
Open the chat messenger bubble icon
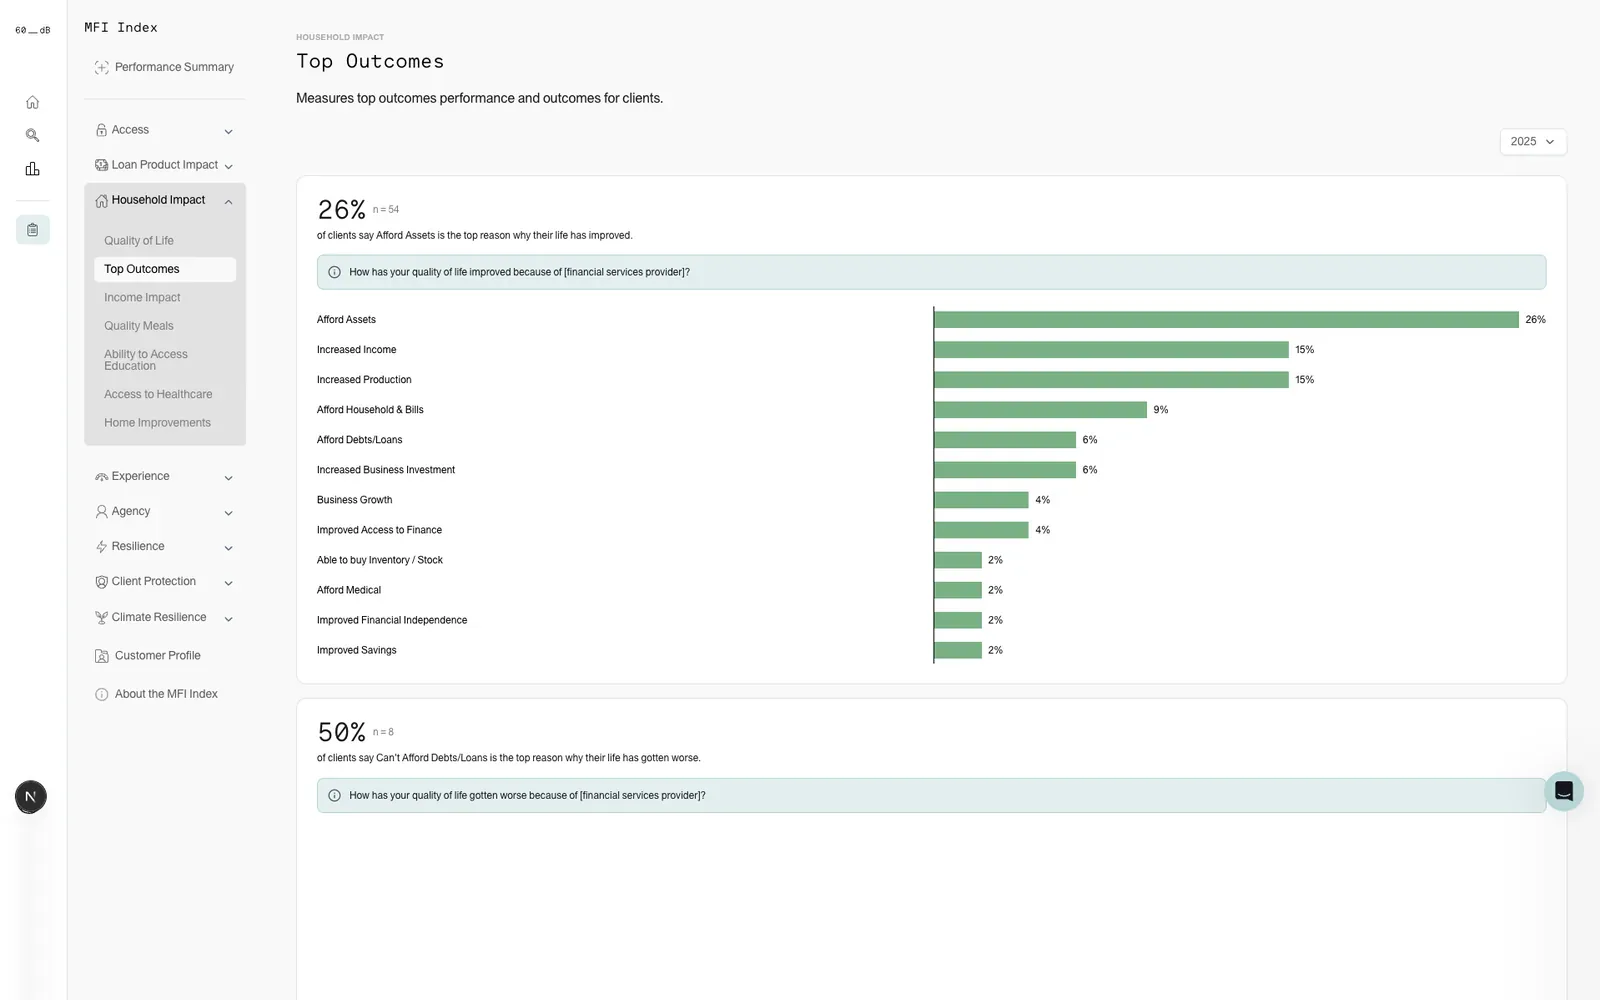(x=1564, y=792)
